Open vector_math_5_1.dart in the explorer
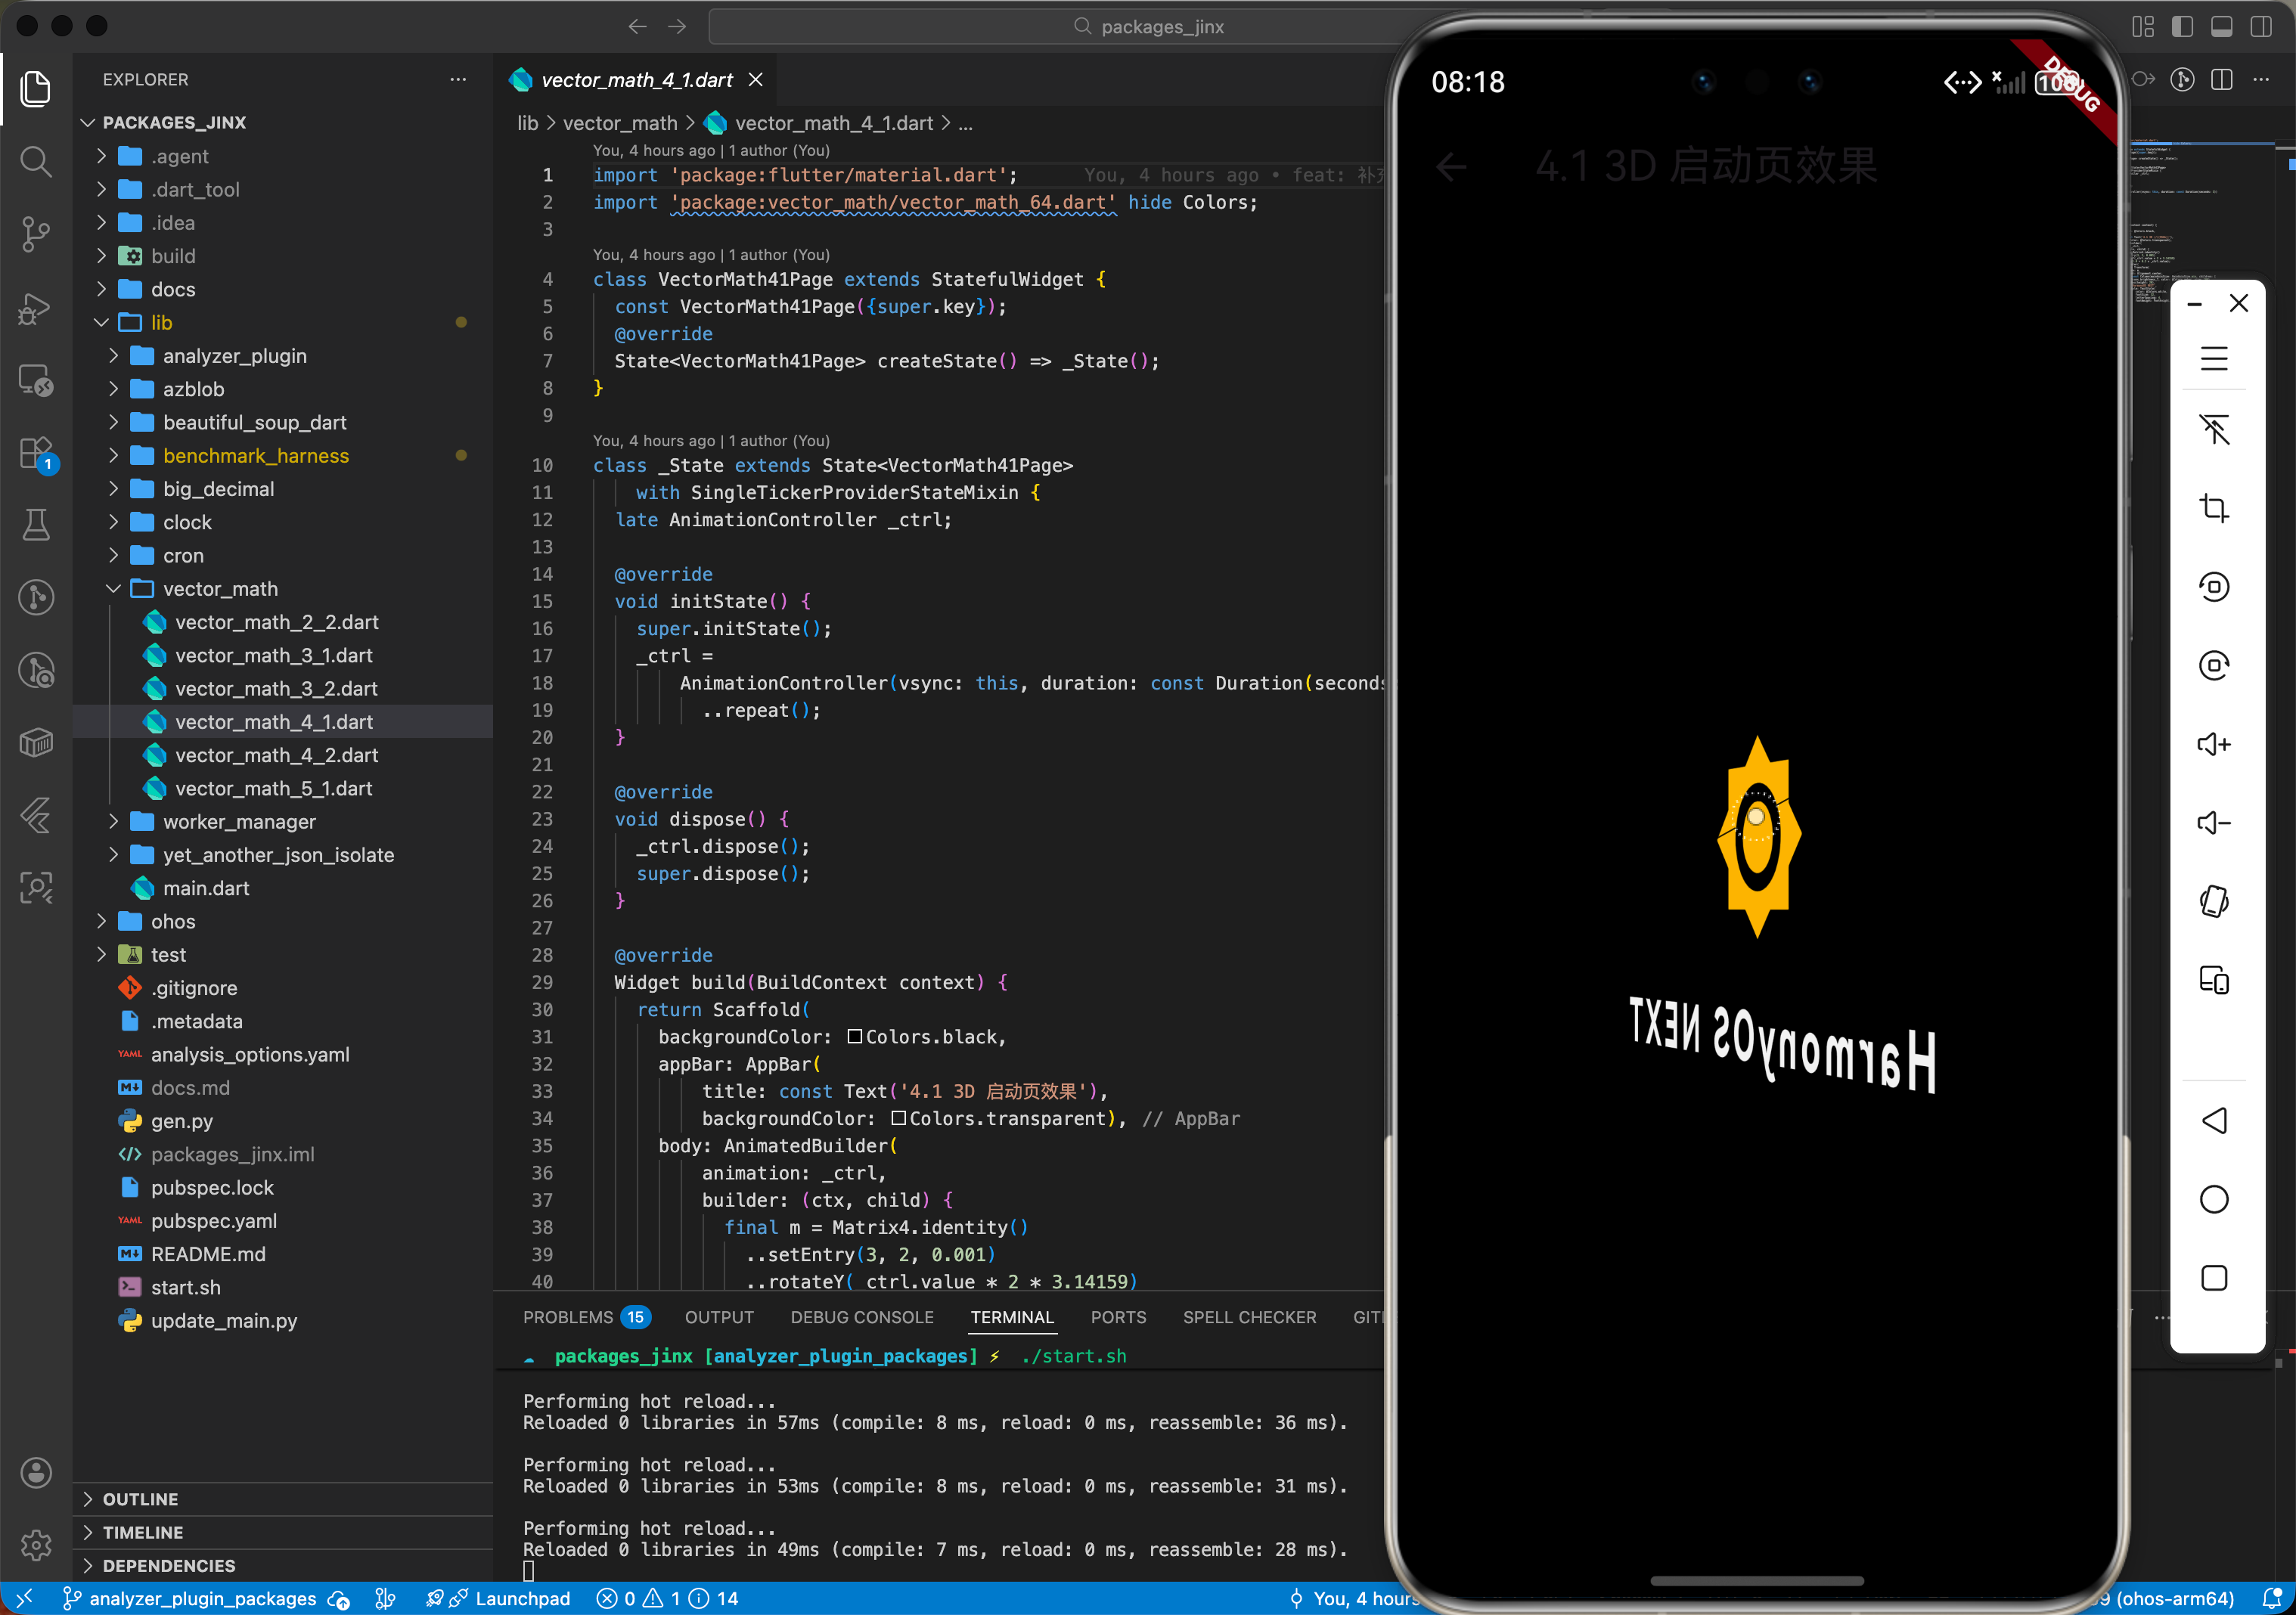2296x1615 pixels. click(273, 788)
